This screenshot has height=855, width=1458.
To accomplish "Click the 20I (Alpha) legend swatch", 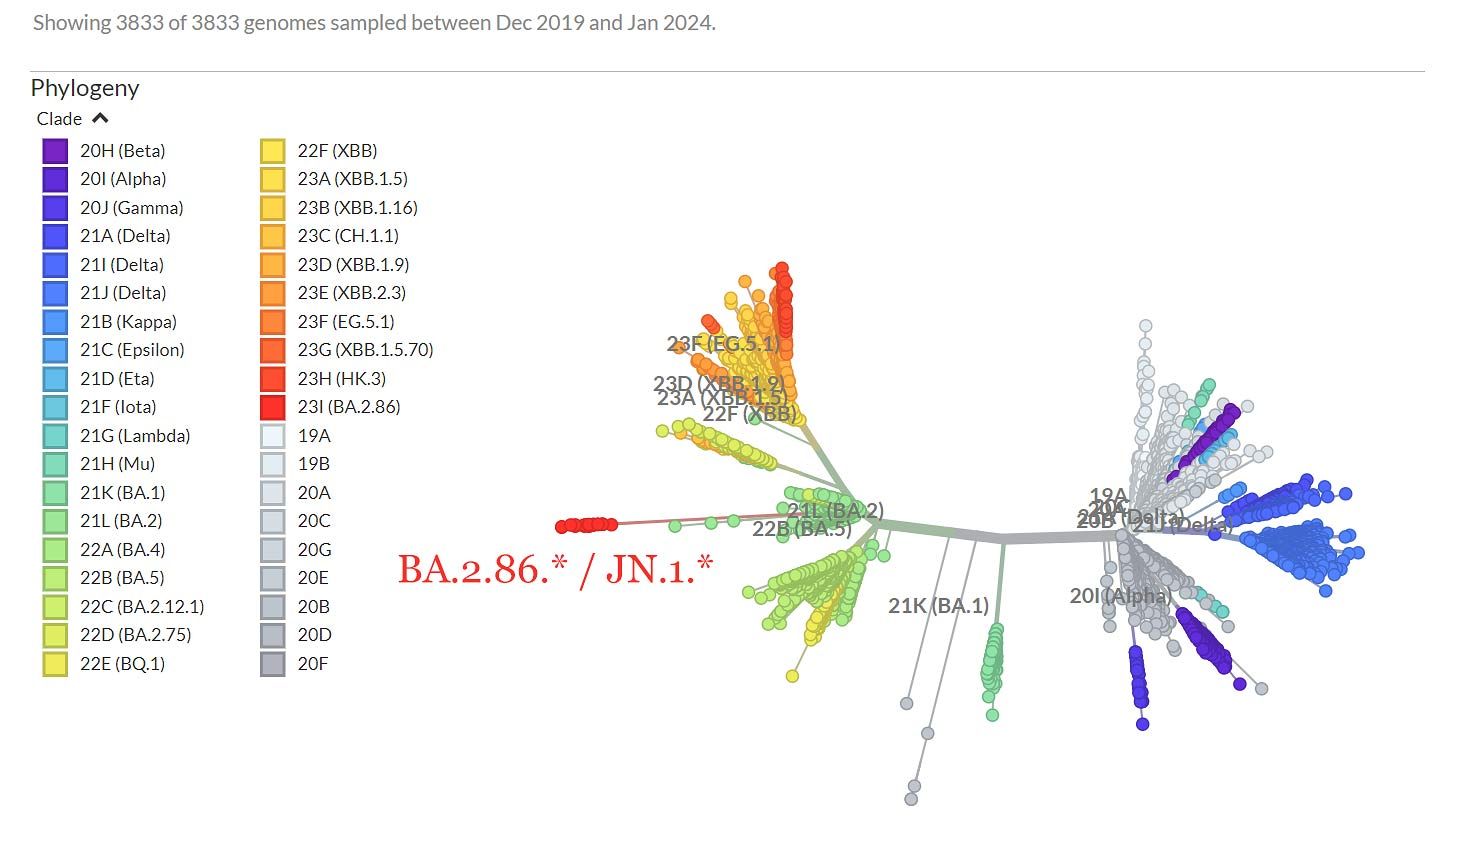I will tap(55, 179).
